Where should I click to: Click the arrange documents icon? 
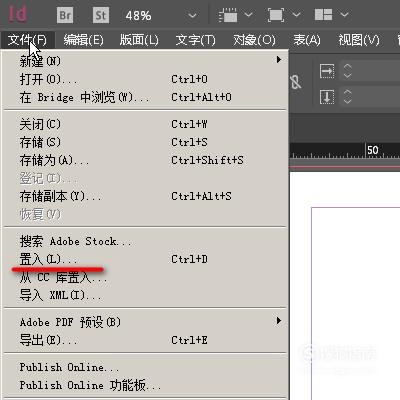(323, 15)
